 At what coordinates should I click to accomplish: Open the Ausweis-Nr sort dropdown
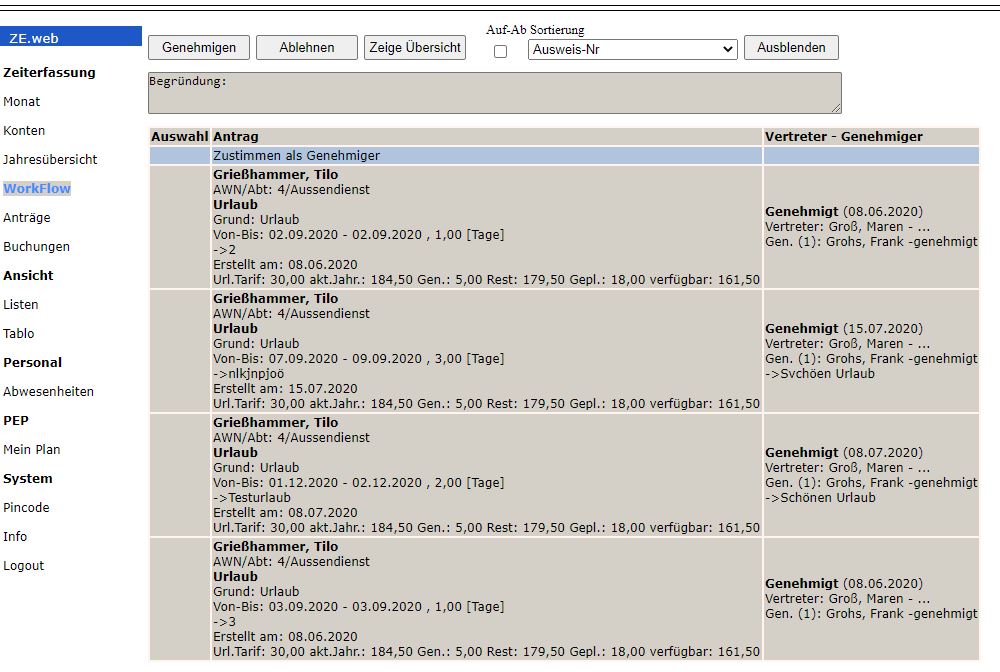(632, 49)
